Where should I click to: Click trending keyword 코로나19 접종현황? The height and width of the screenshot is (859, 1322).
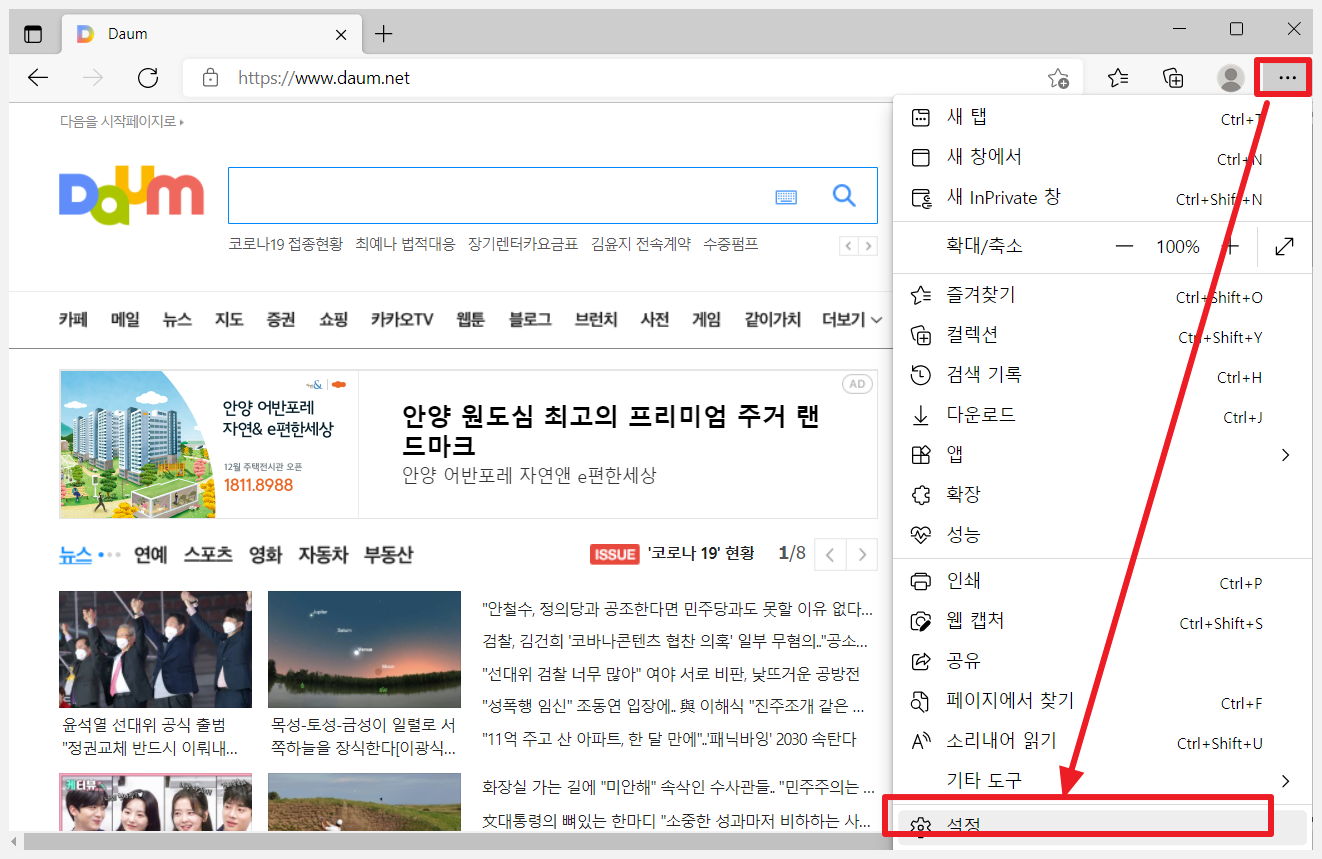tap(285, 244)
